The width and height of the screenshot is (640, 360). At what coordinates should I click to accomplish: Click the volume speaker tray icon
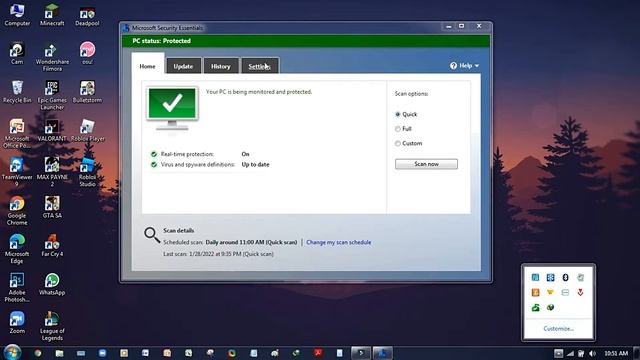point(593,353)
